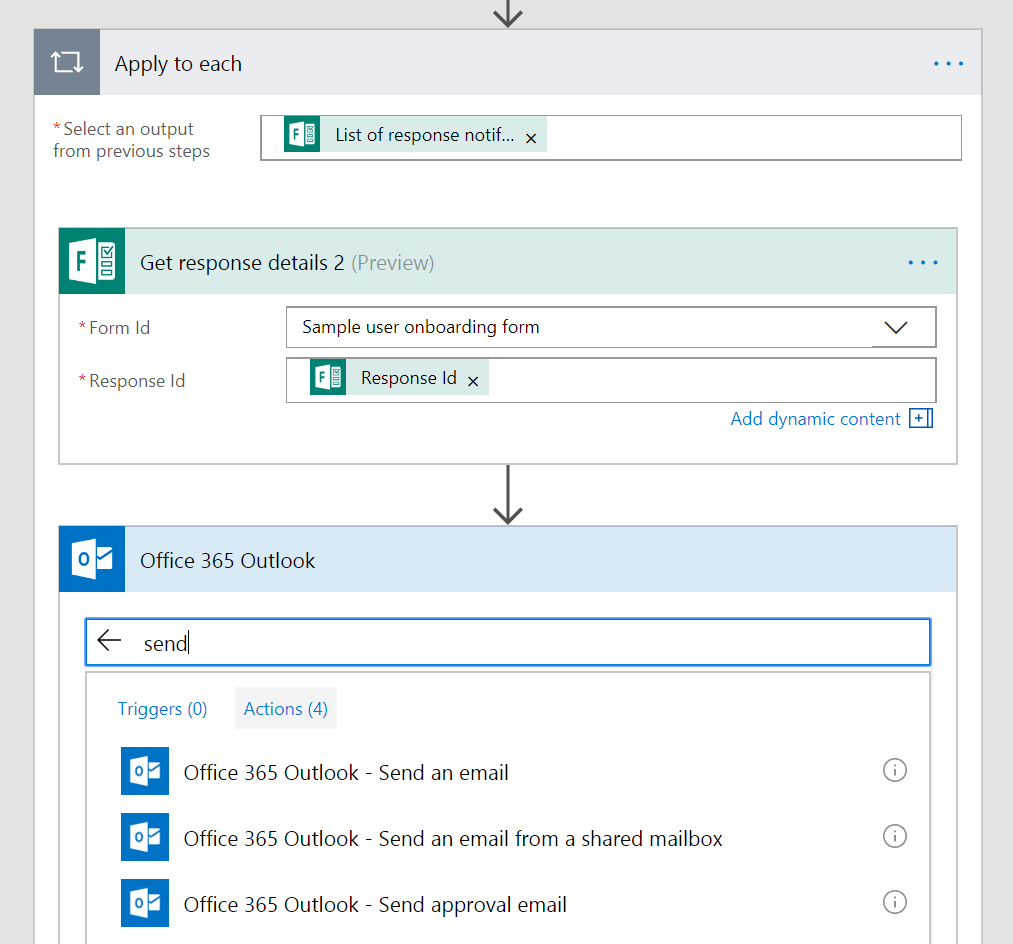This screenshot has height=944, width=1013.
Task: Click the back arrow in the search box
Action: pos(109,641)
